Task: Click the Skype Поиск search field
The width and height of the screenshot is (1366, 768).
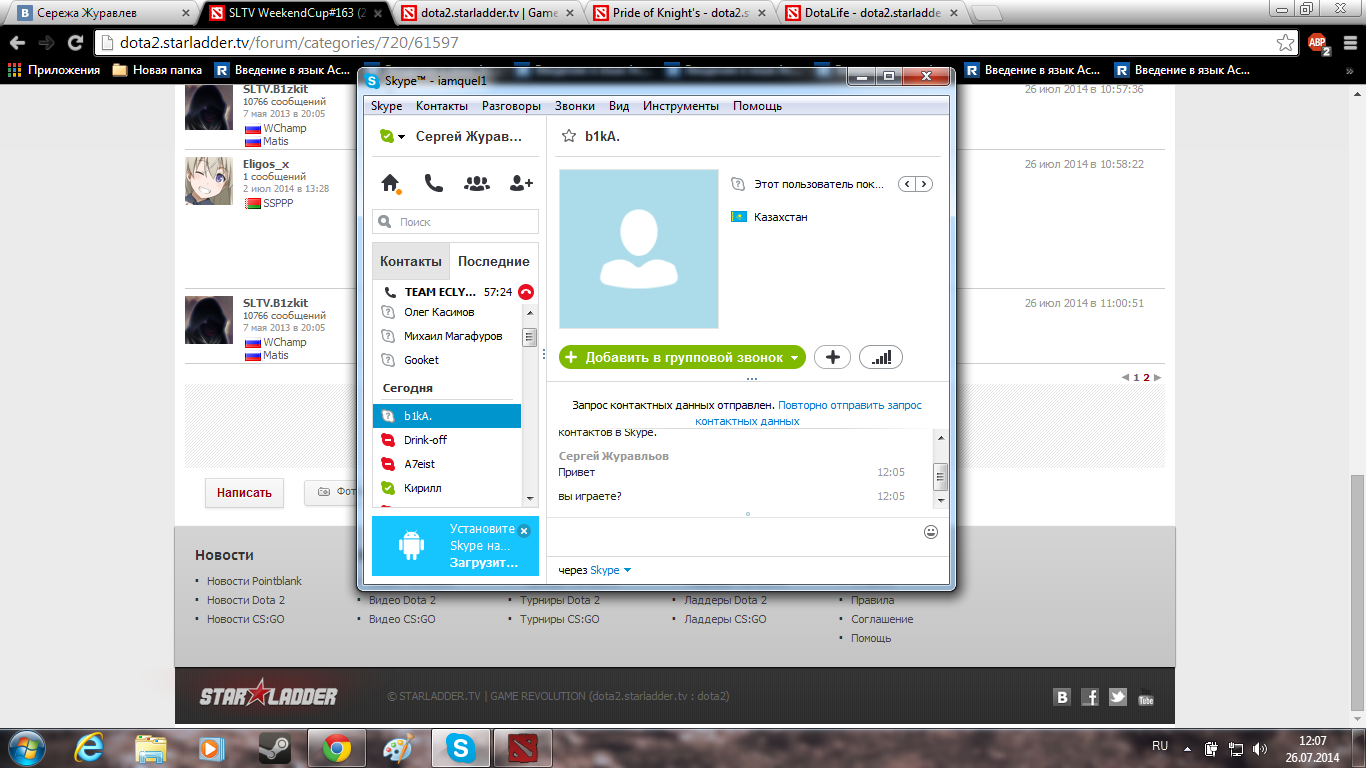Action: [455, 222]
